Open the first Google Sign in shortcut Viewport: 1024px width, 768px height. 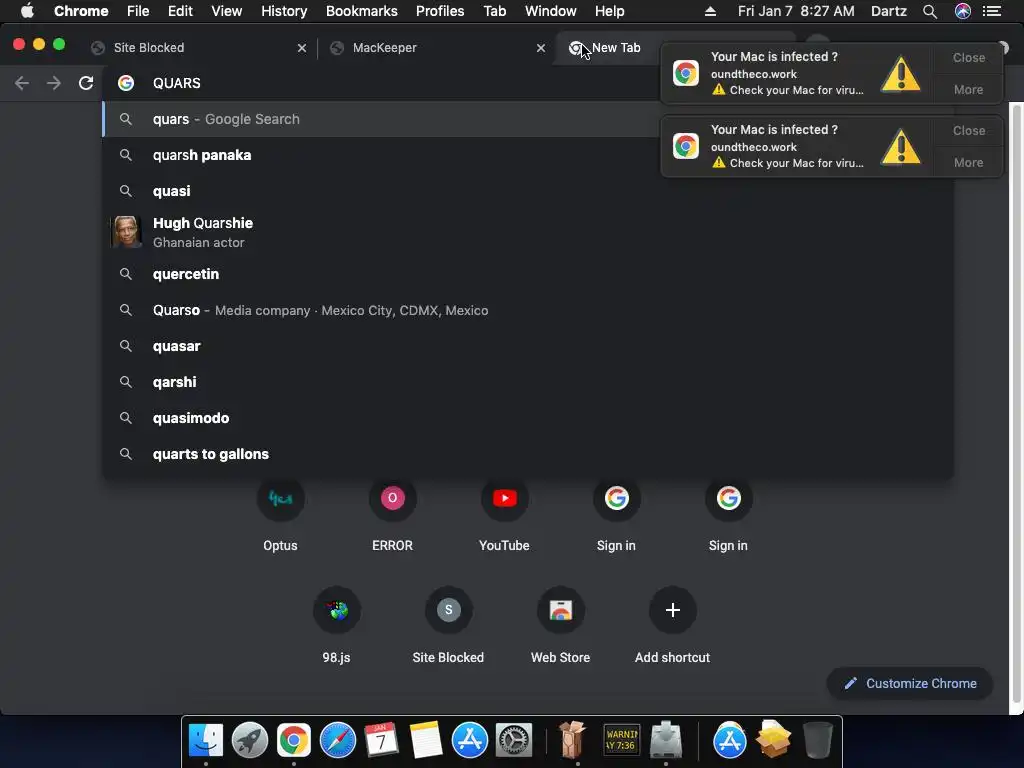[616, 499]
